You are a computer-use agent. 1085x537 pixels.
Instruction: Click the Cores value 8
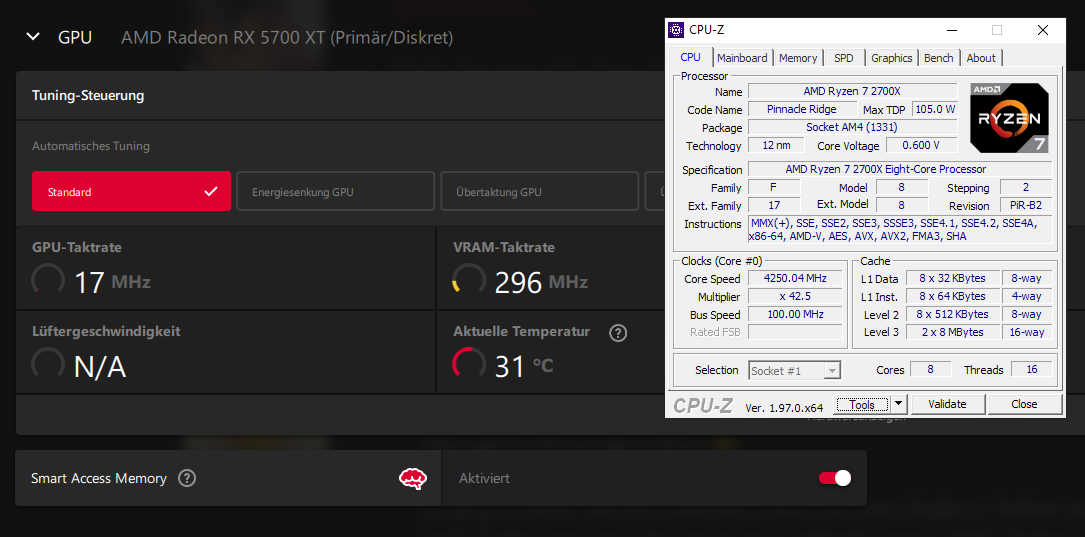930,370
